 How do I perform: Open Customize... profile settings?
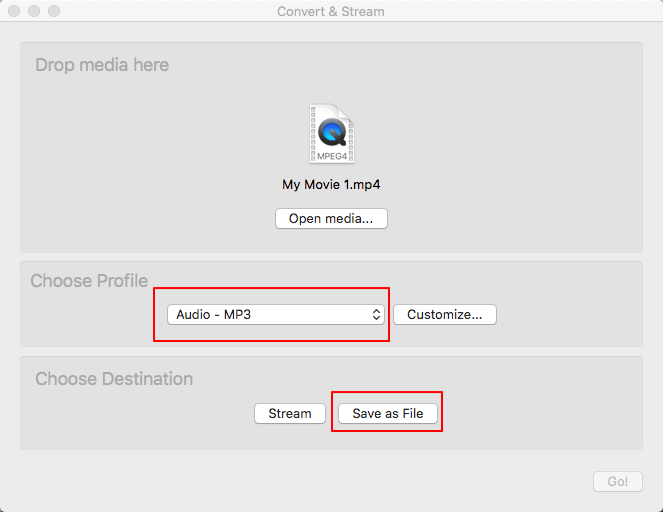[444, 314]
